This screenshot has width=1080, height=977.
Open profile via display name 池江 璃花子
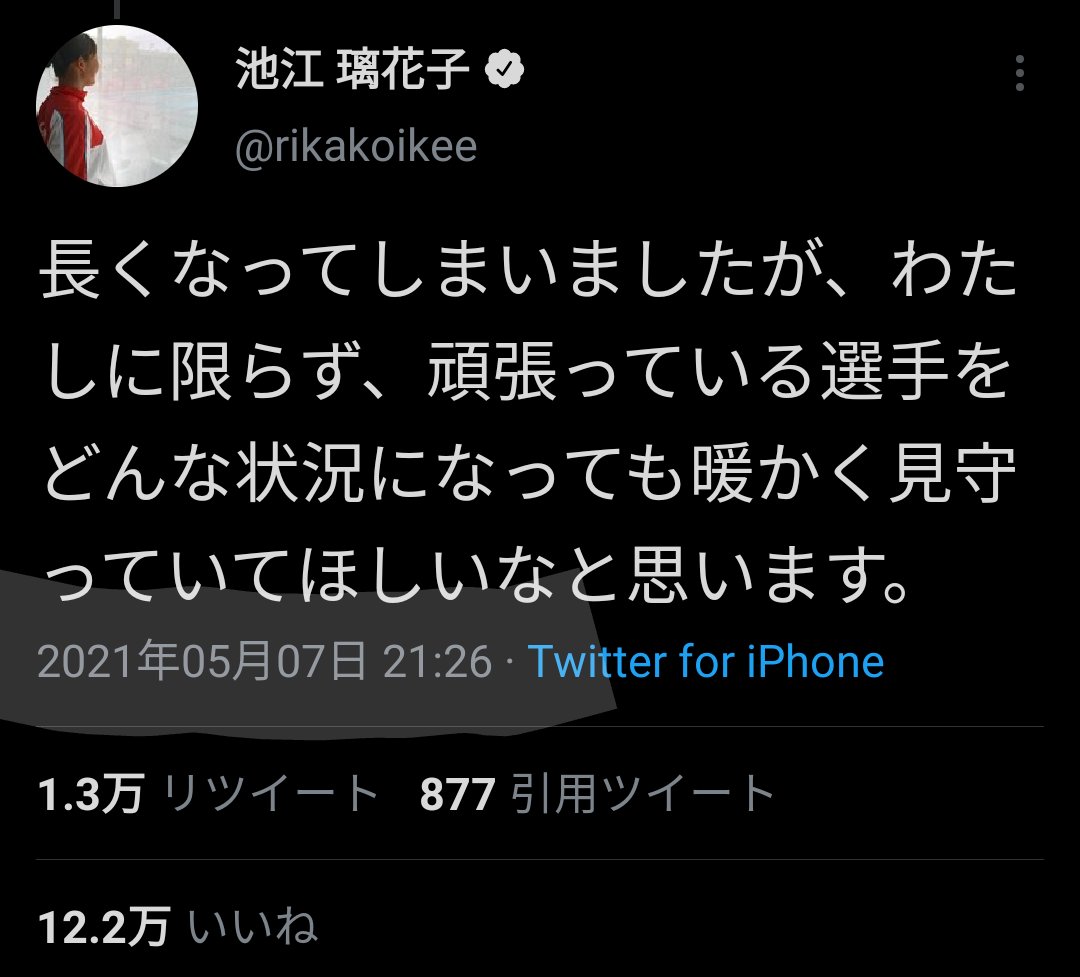353,69
